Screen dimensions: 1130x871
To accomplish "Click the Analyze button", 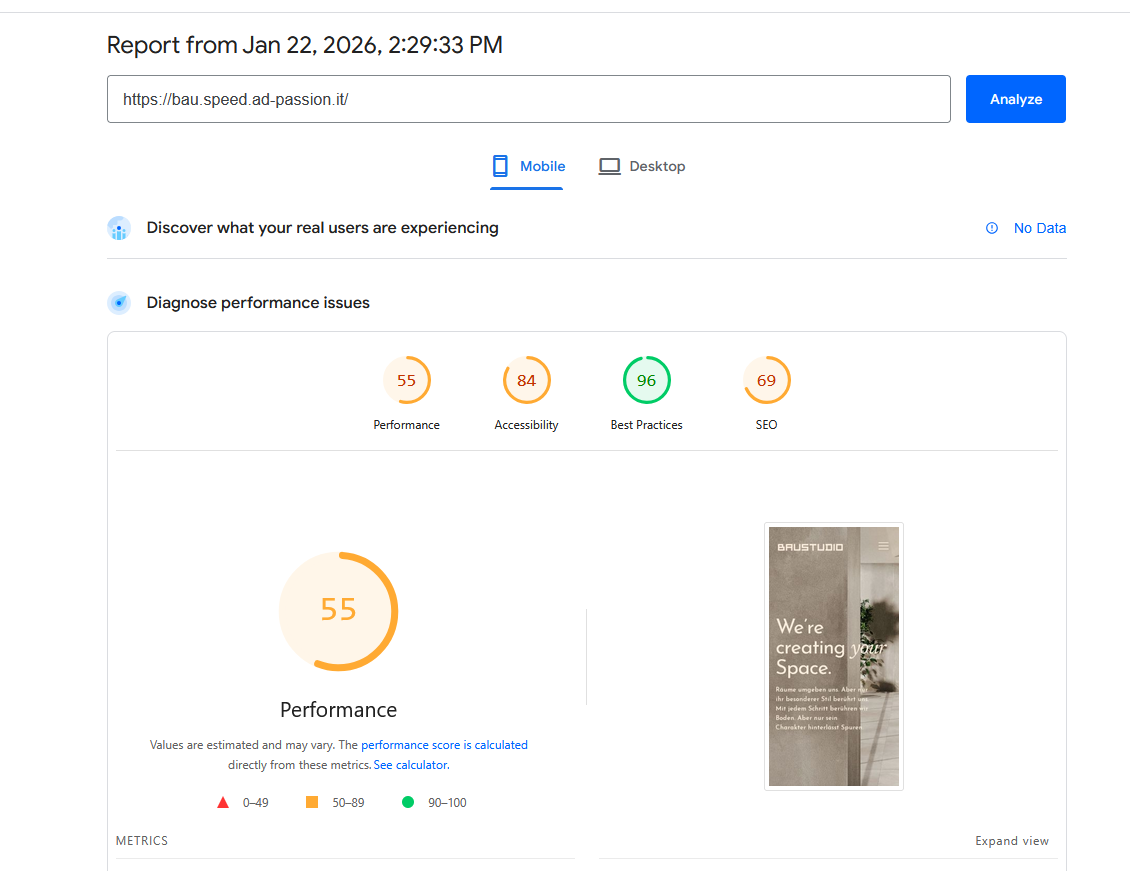I will [x=1015, y=99].
